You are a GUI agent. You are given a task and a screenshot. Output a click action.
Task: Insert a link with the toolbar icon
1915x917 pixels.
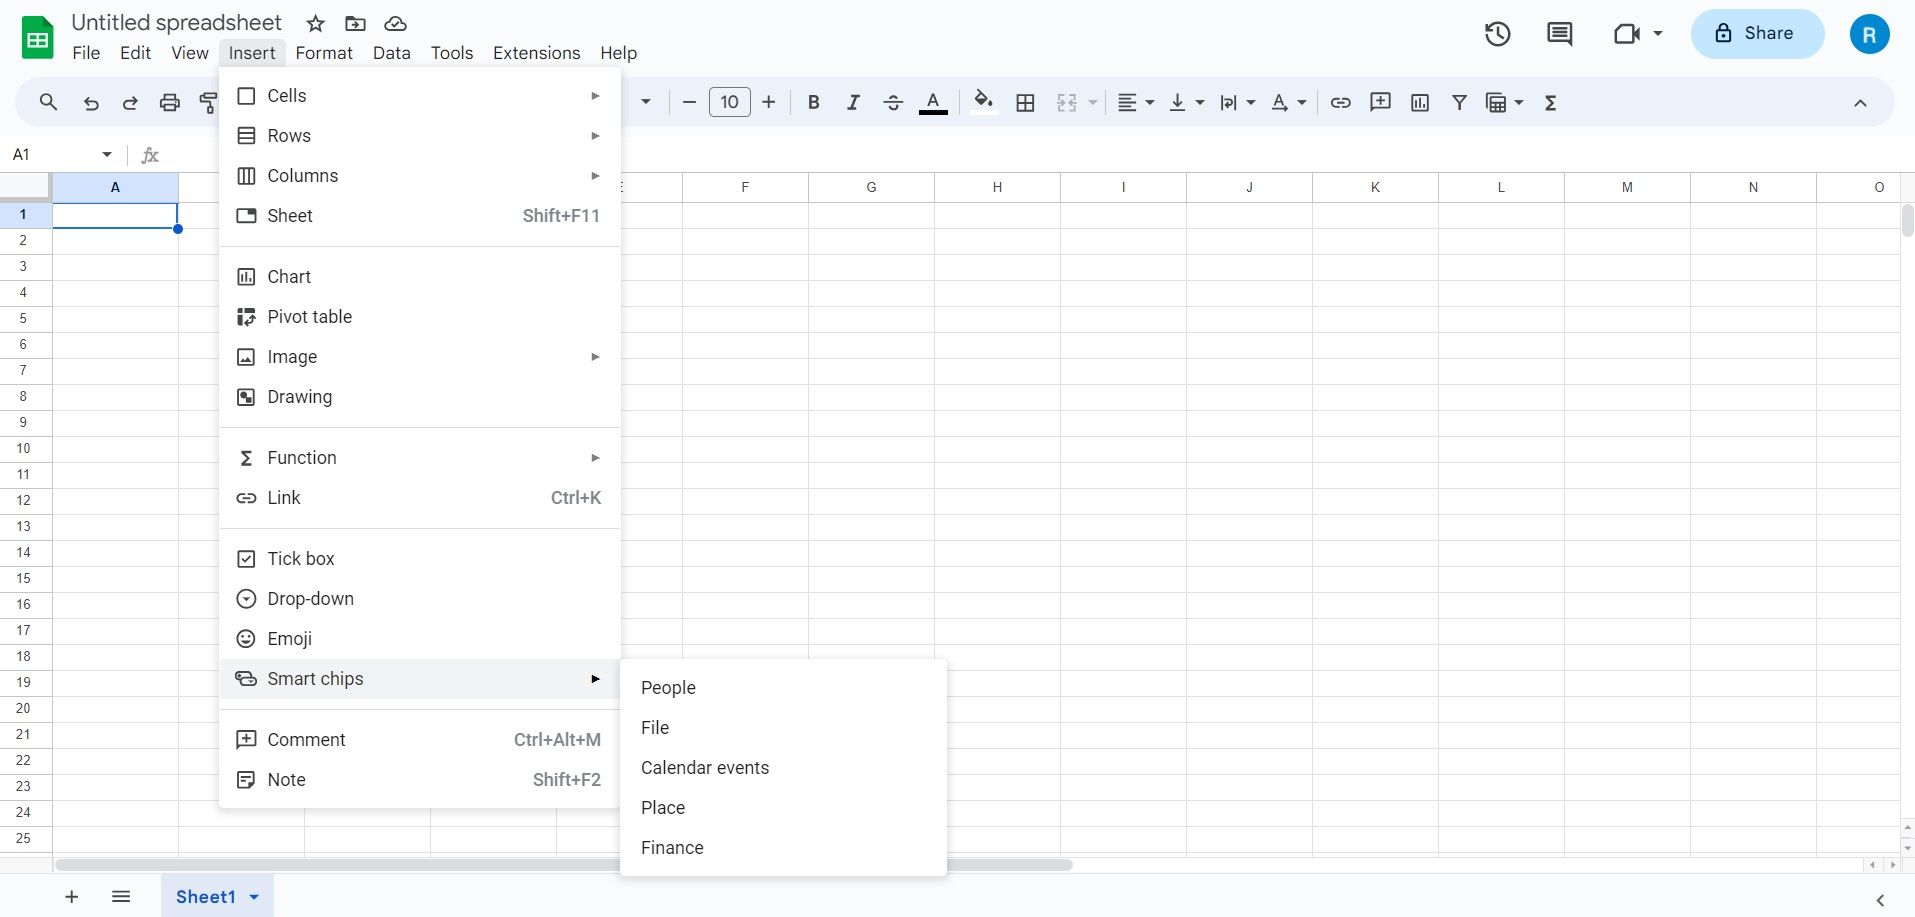coord(1340,101)
